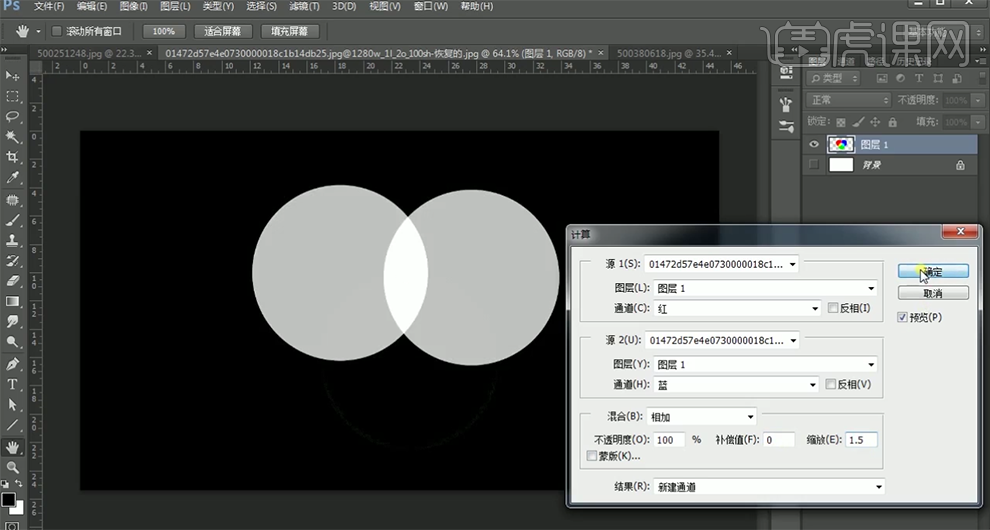This screenshot has width=990, height=530.
Task: Select the Move tool
Action: click(x=13, y=76)
